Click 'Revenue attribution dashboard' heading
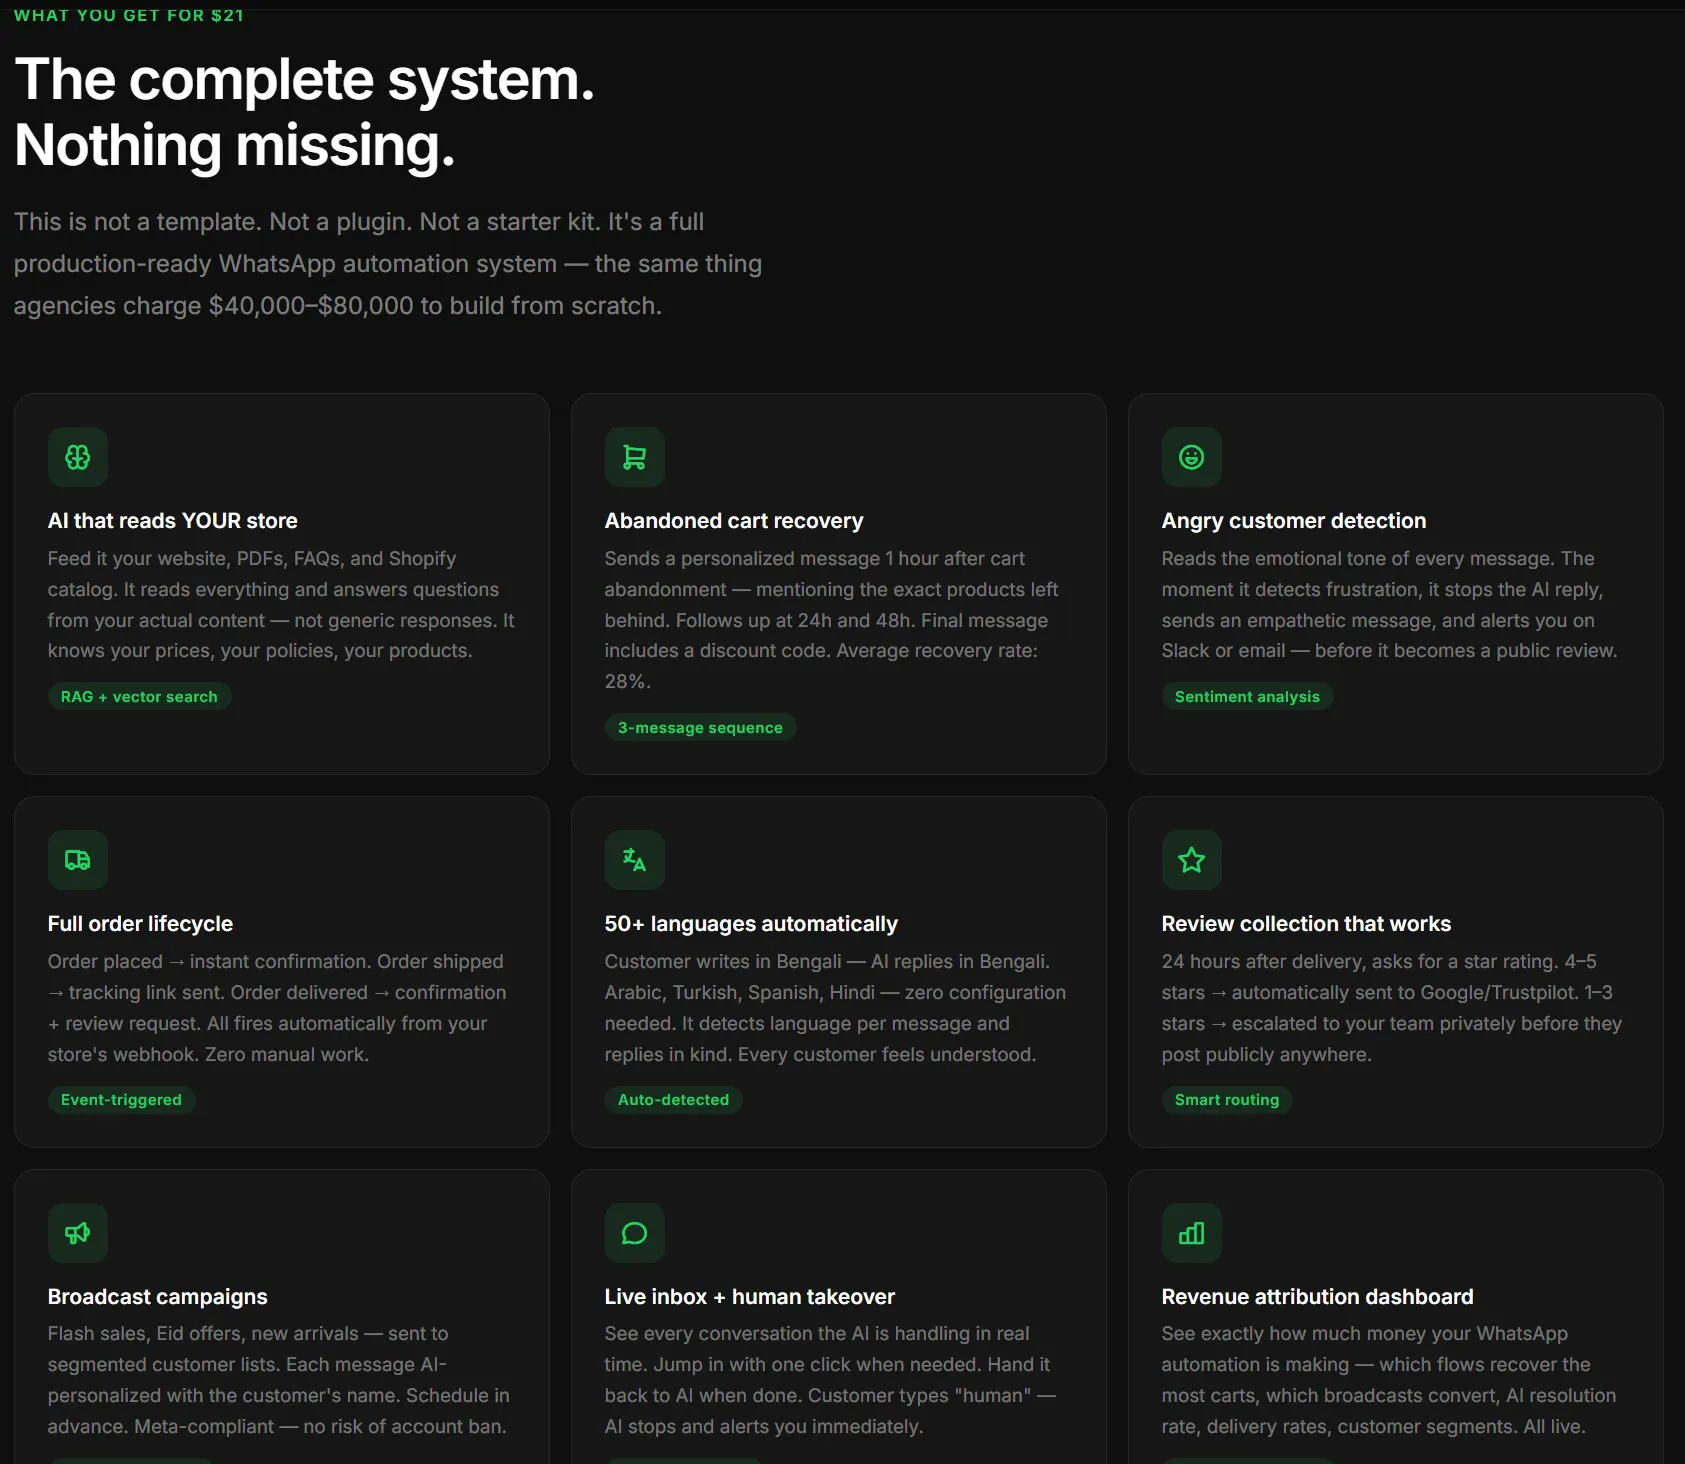Image resolution: width=1685 pixels, height=1464 pixels. 1317,1297
